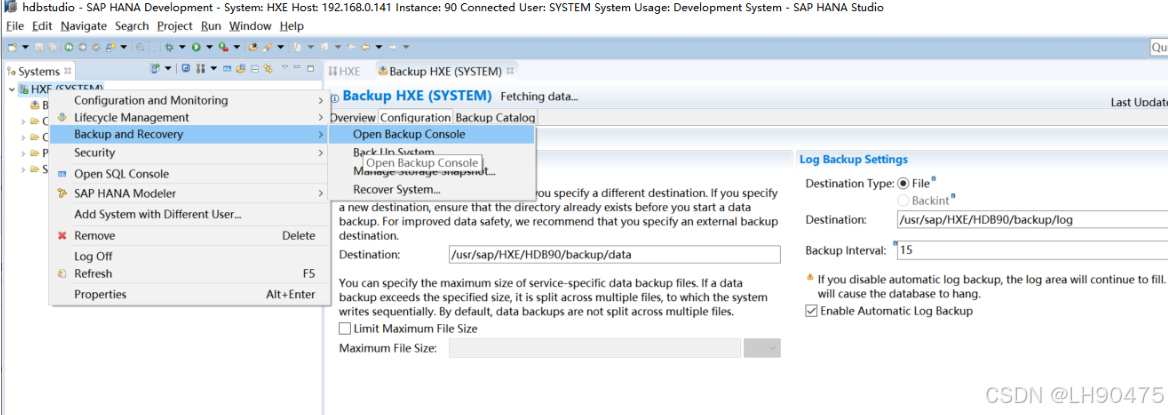The width and height of the screenshot is (1168, 415).
Task: Click the tools icon in Systems panel toolbar
Action: coord(200,69)
